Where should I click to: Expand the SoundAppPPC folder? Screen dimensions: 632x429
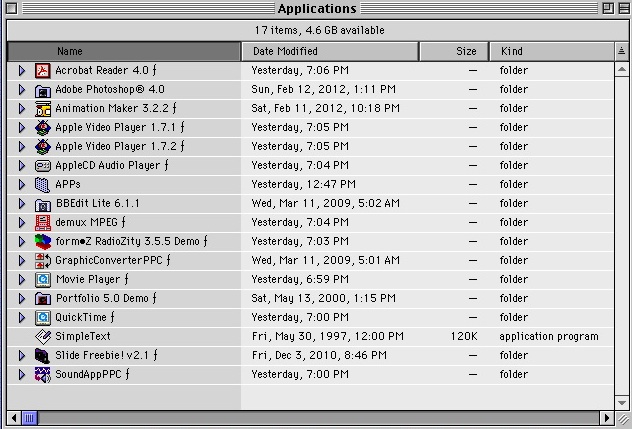pyautogui.click(x=22, y=375)
